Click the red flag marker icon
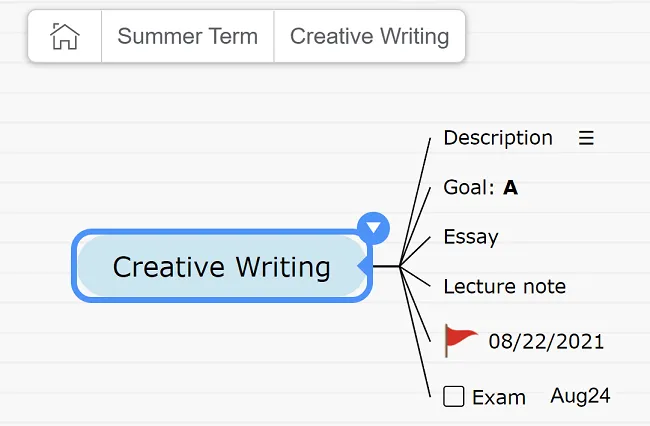The height and width of the screenshot is (426, 650). (x=461, y=340)
